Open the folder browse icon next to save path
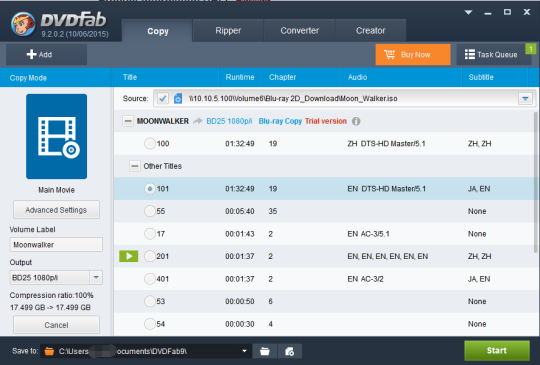This screenshot has height=365, width=540. pyautogui.click(x=264, y=351)
